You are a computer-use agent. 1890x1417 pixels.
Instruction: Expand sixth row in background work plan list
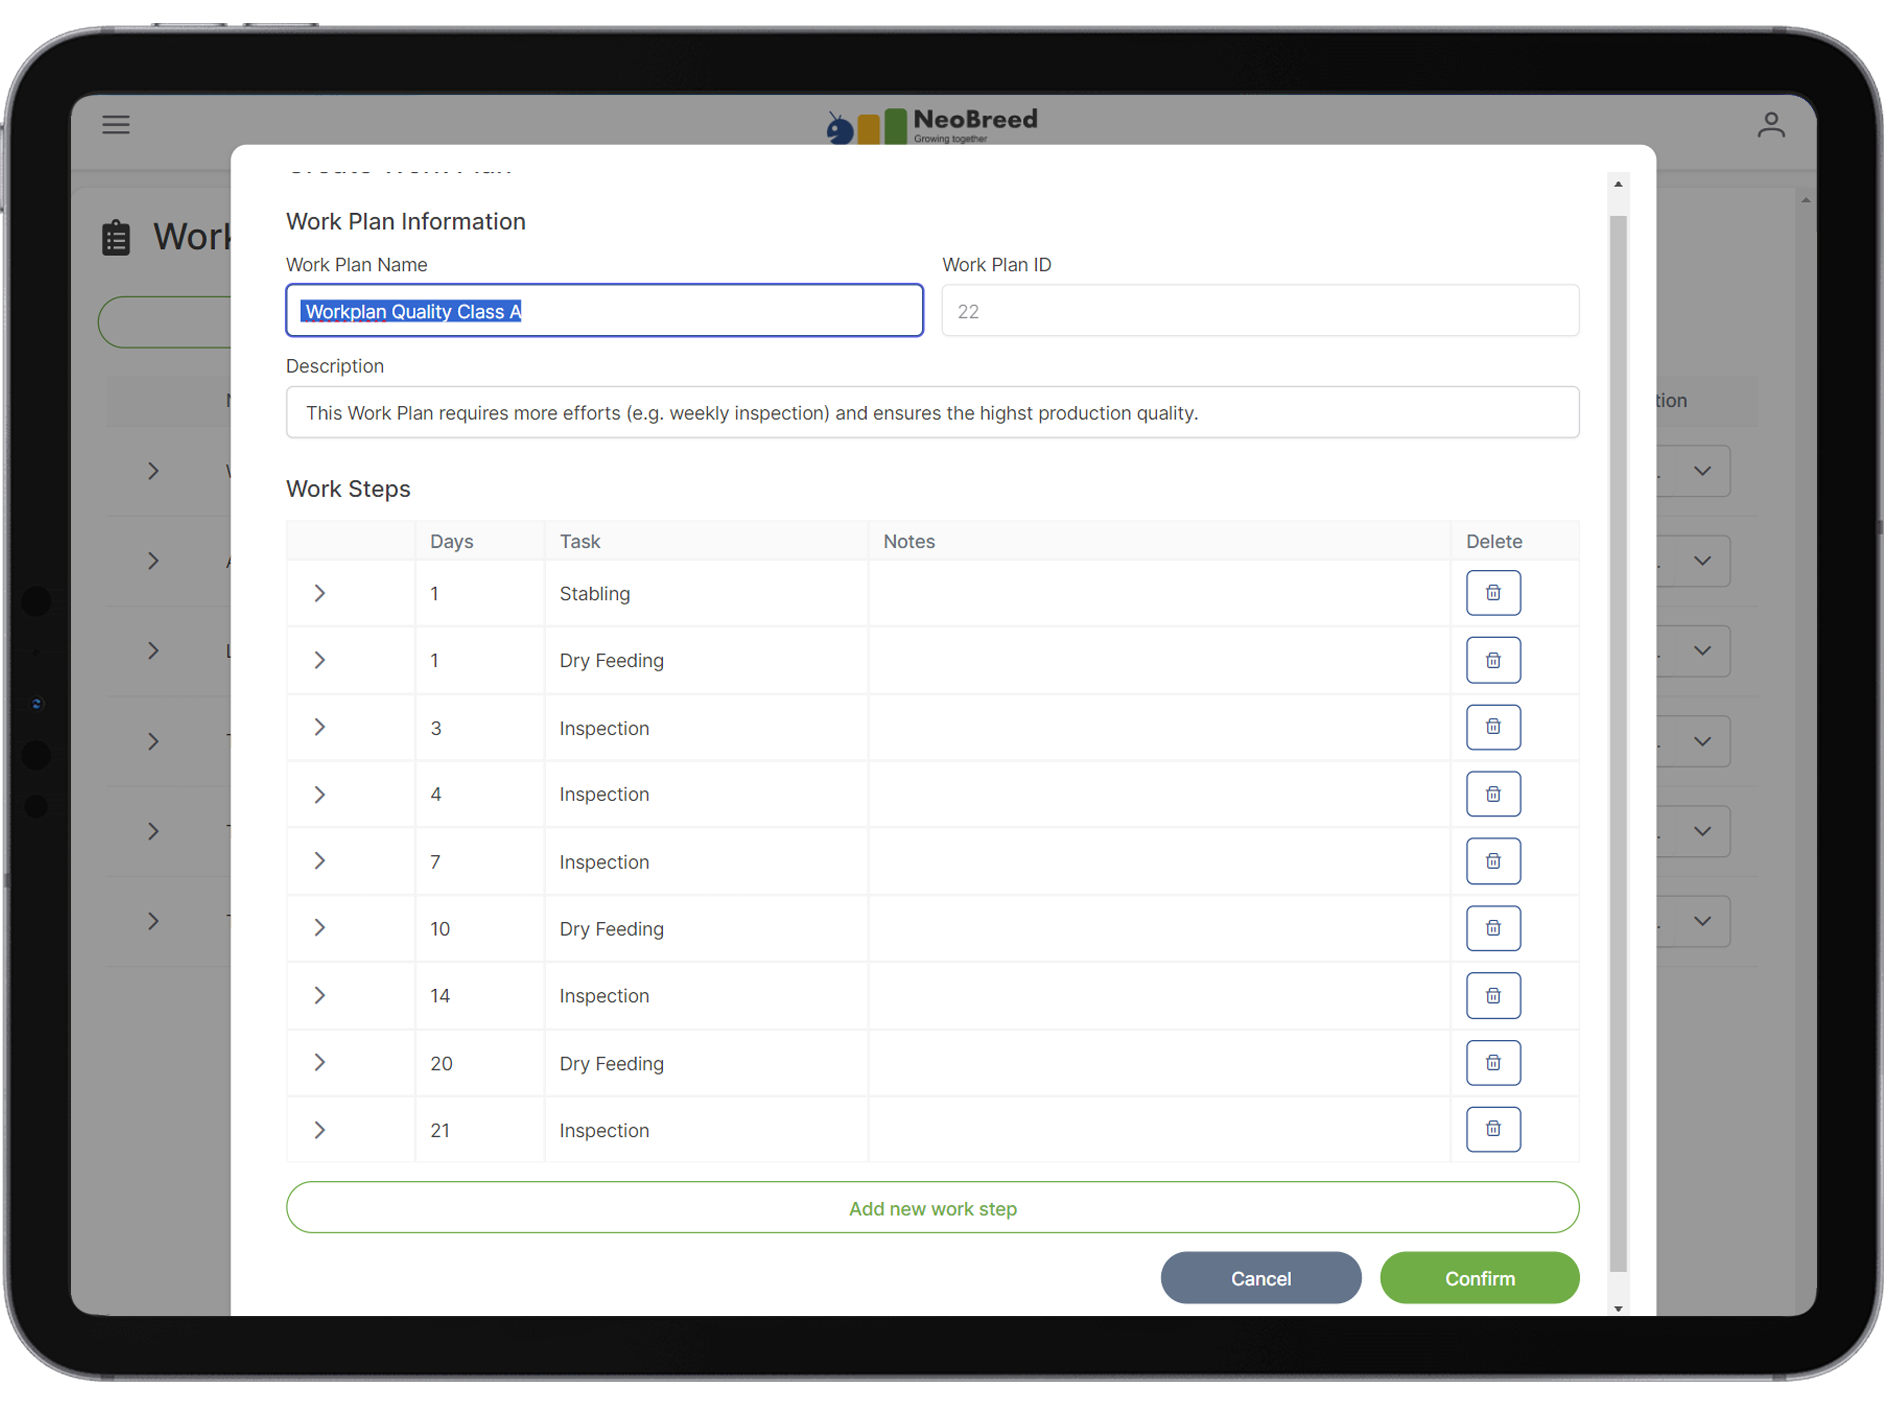tap(153, 921)
